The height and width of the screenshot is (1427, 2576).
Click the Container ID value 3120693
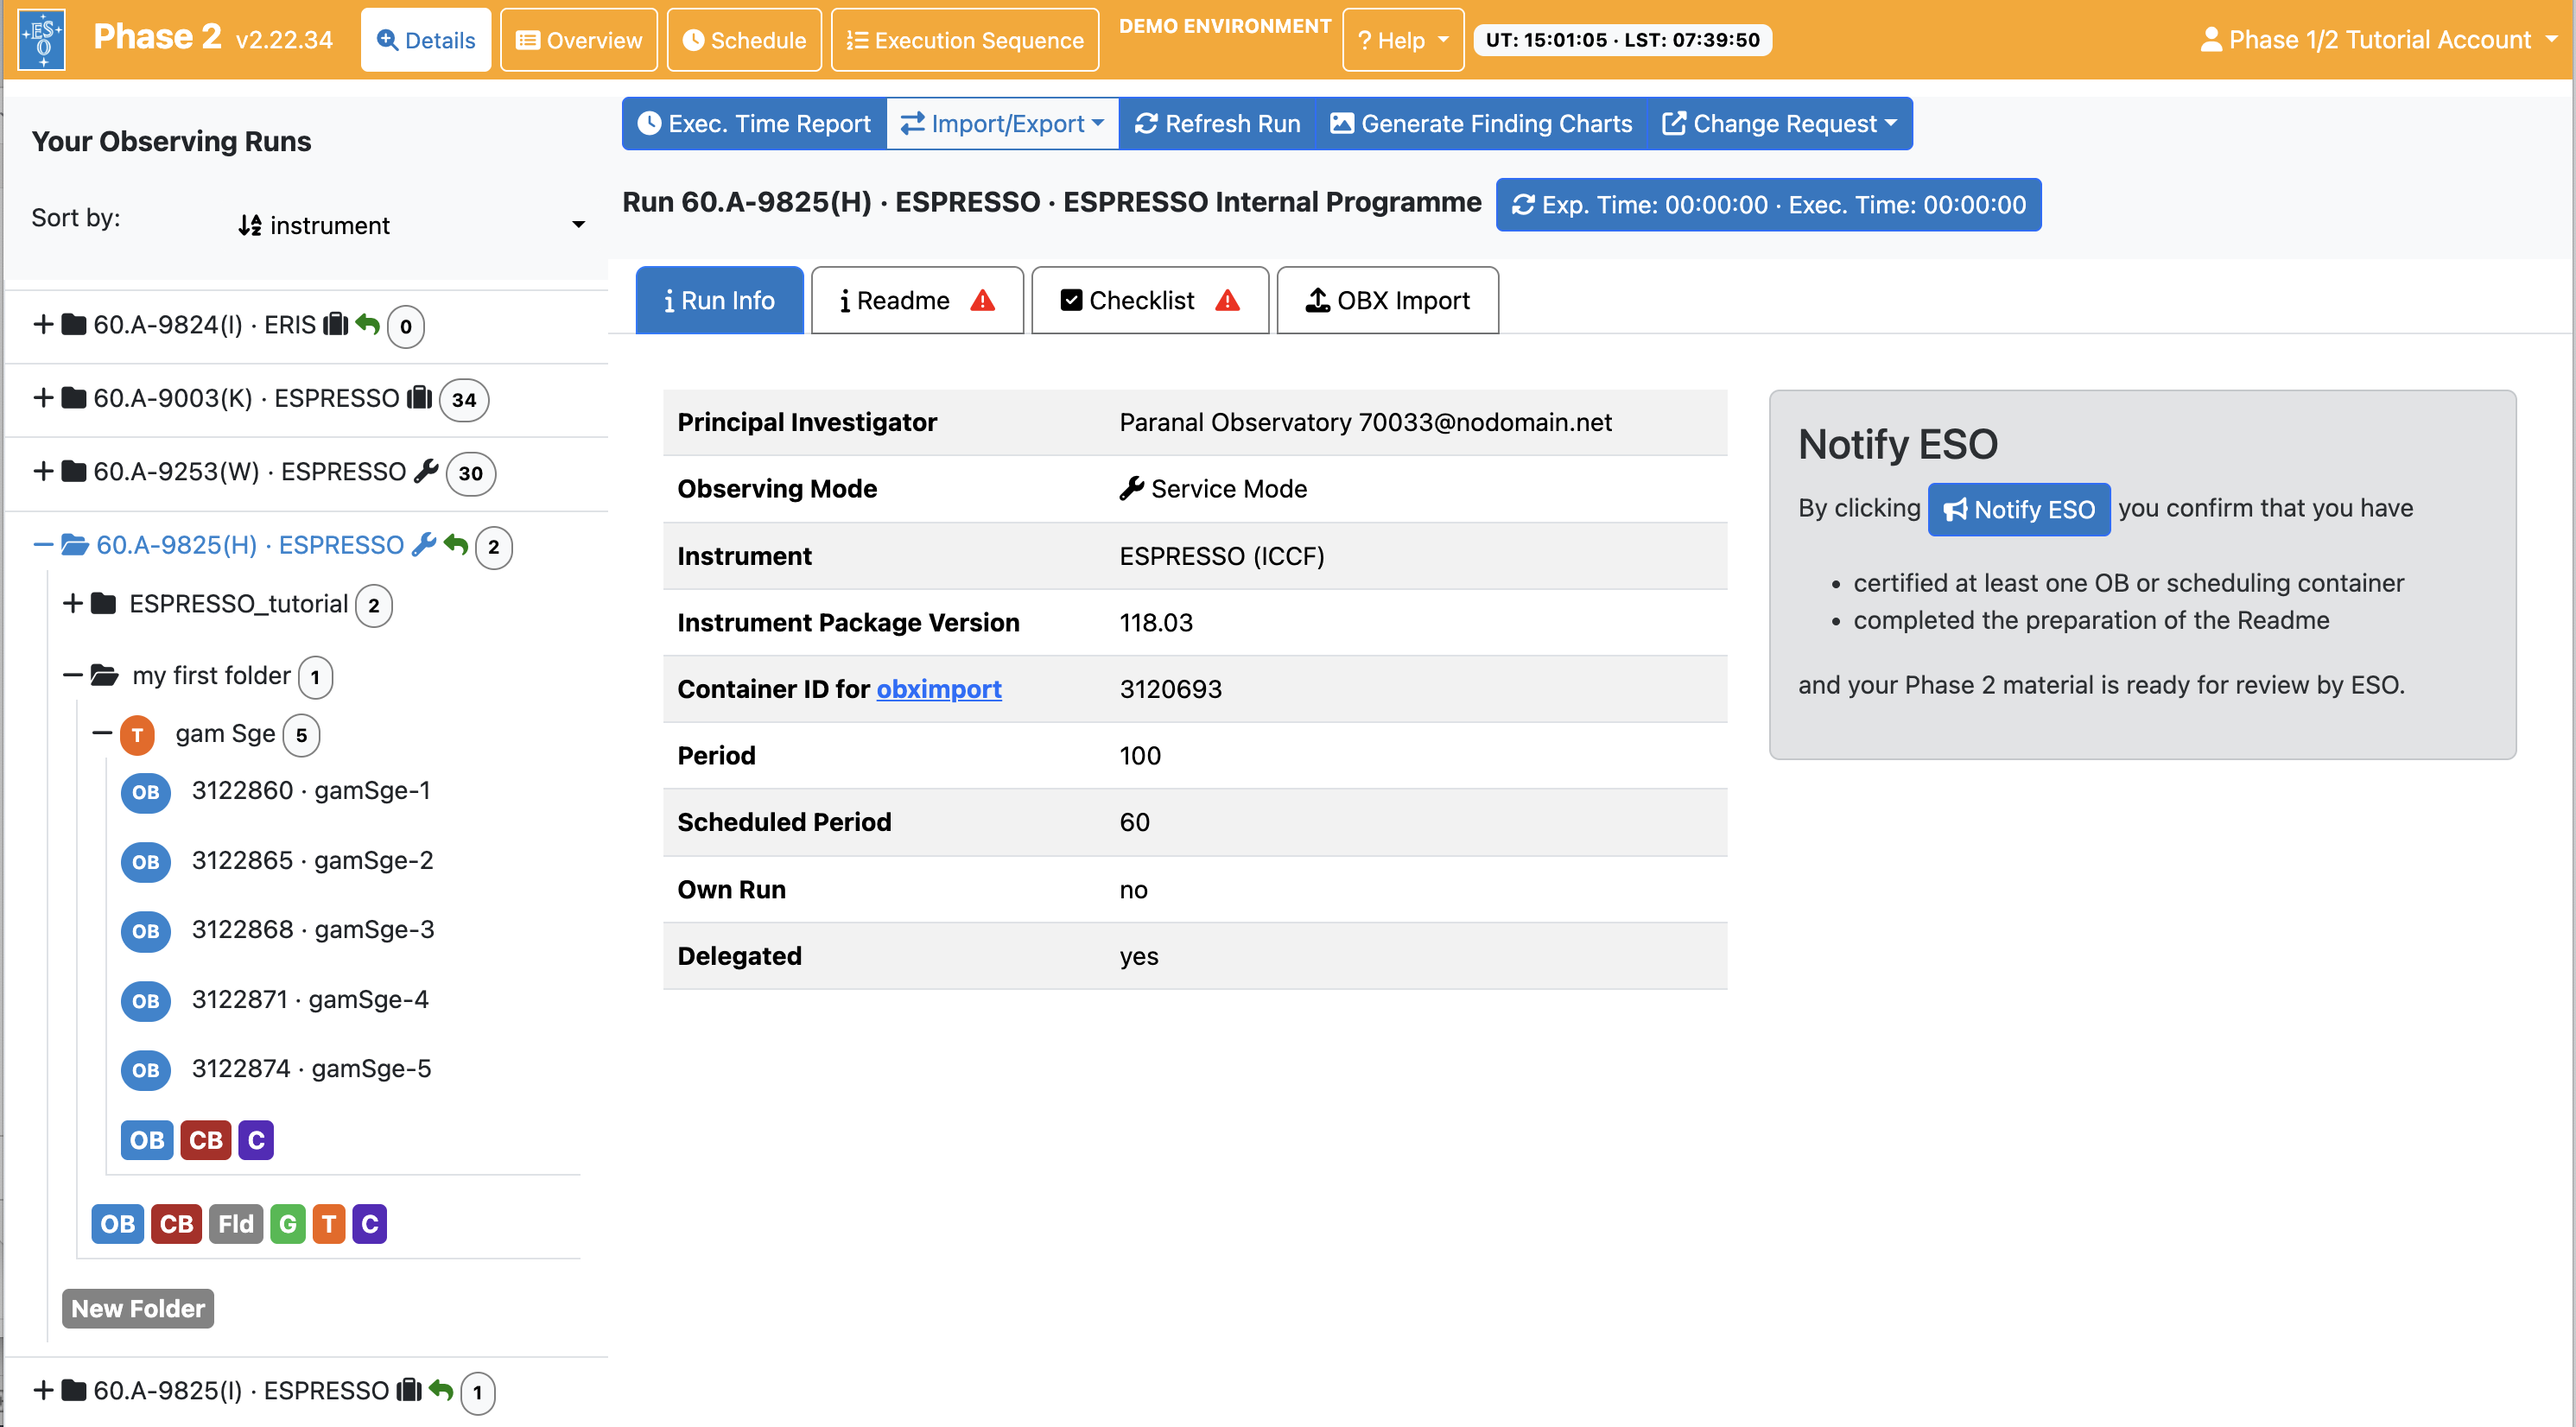pos(1170,689)
